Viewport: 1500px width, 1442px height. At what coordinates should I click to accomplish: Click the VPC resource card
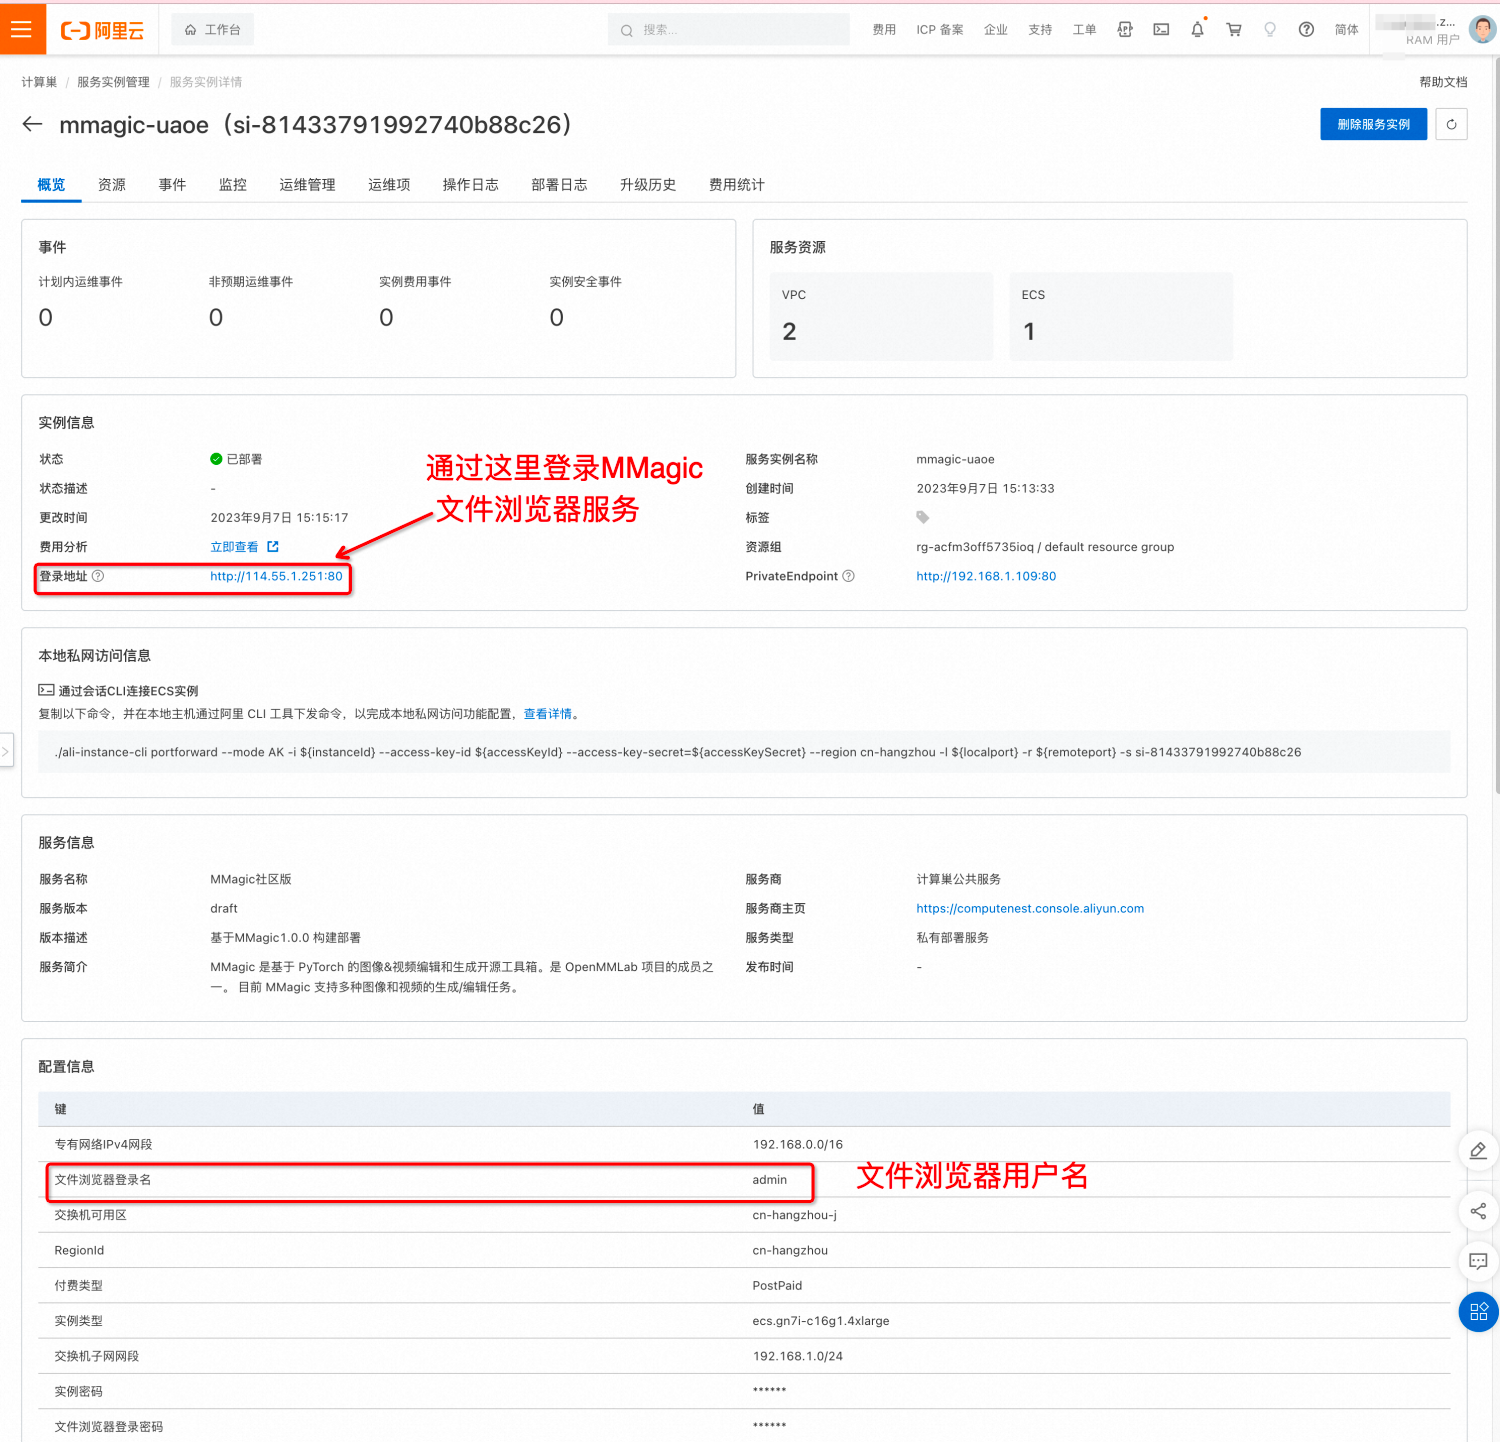tap(881, 316)
